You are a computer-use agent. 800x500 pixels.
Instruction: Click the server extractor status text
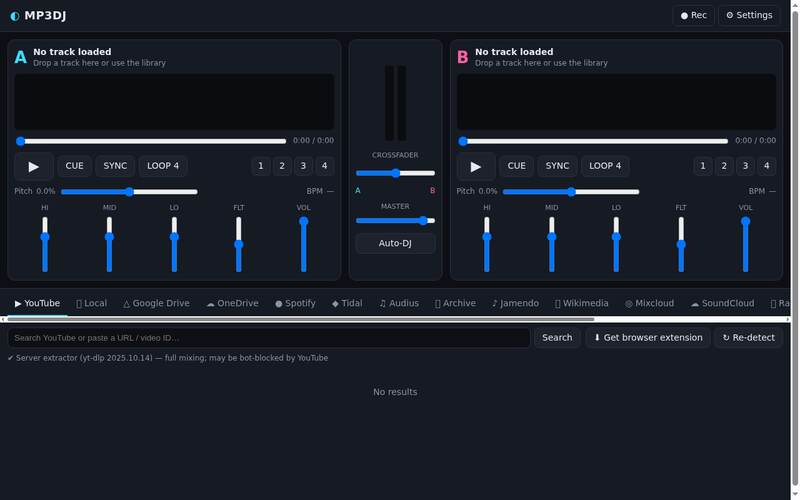168,358
